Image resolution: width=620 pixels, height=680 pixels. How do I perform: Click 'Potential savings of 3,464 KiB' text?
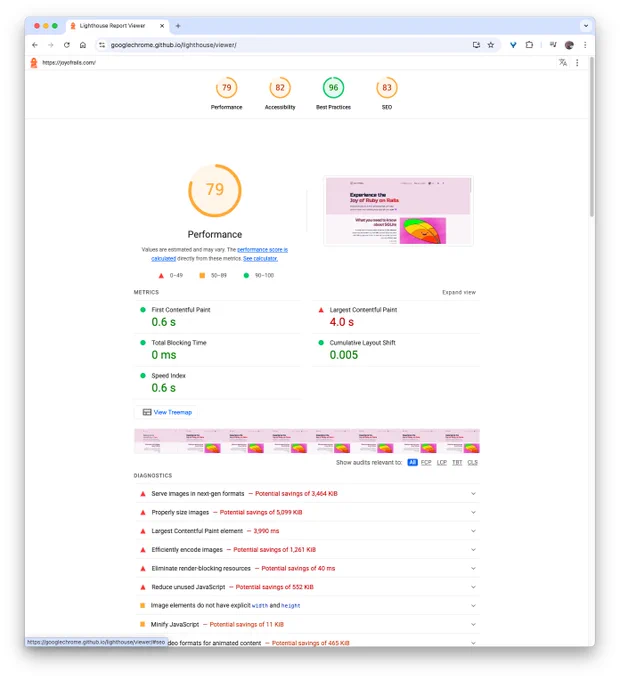pyautogui.click(x=296, y=494)
